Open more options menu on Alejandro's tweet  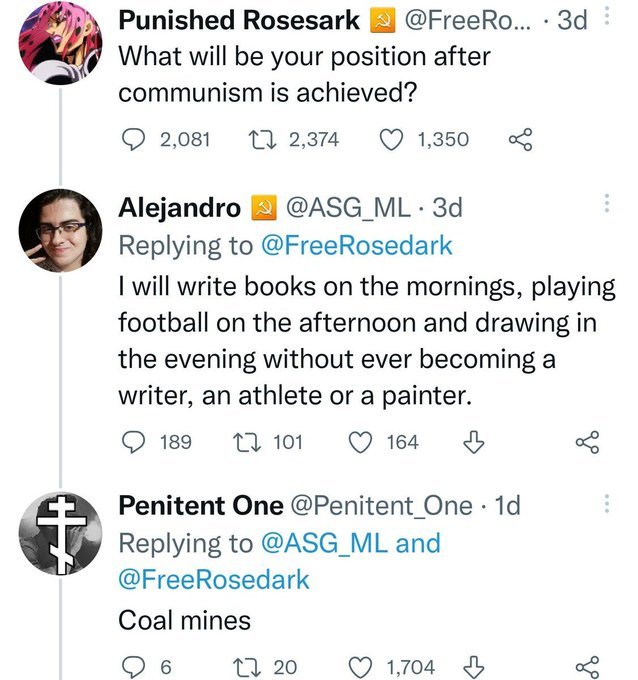[607, 203]
